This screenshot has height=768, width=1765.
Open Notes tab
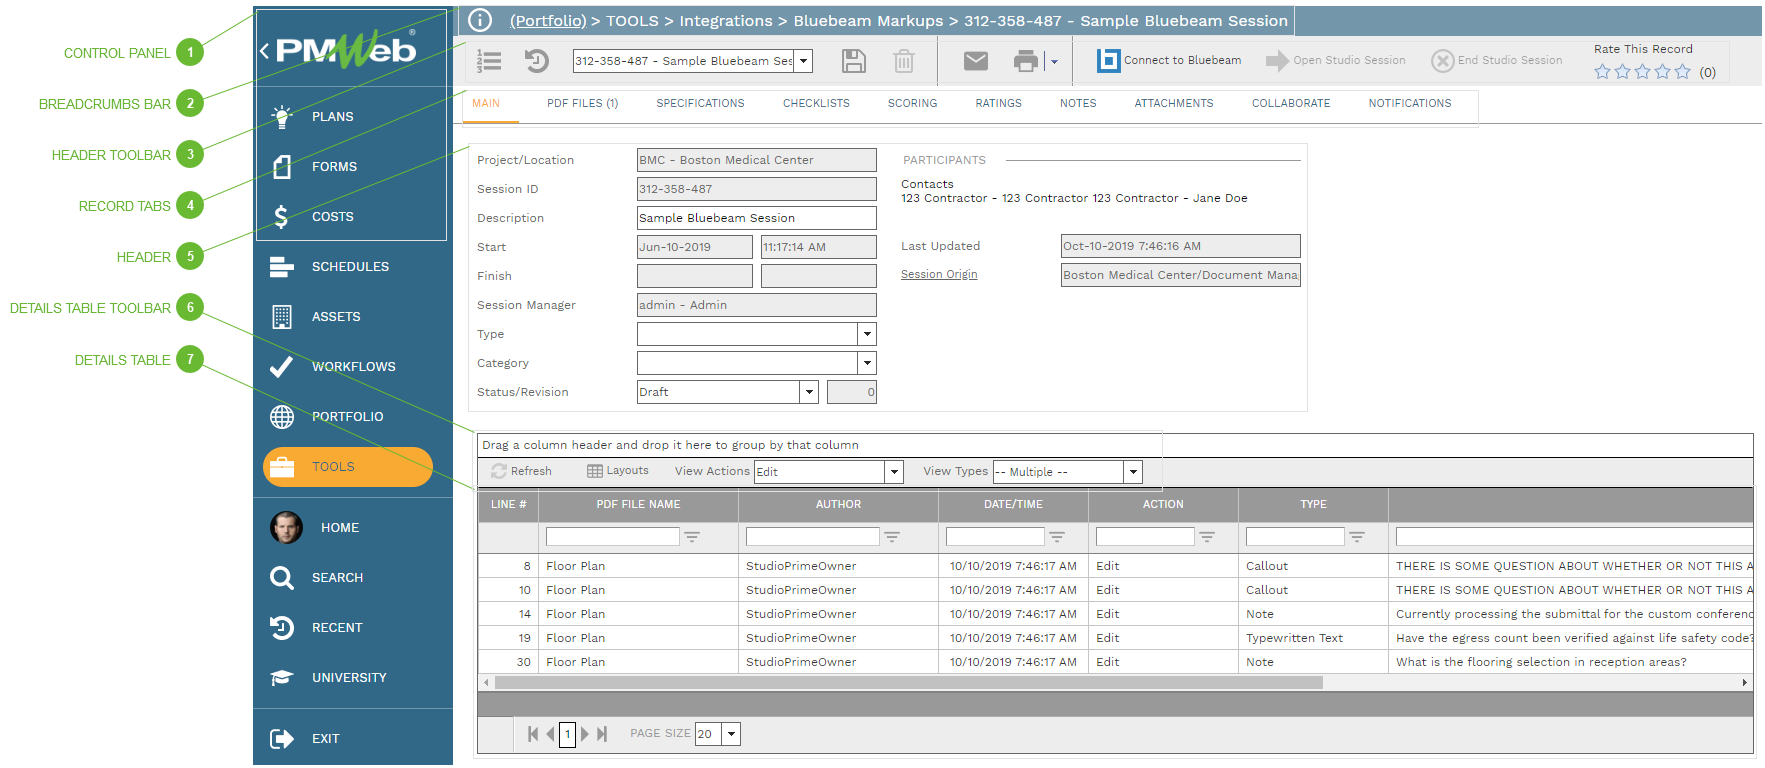1078,104
